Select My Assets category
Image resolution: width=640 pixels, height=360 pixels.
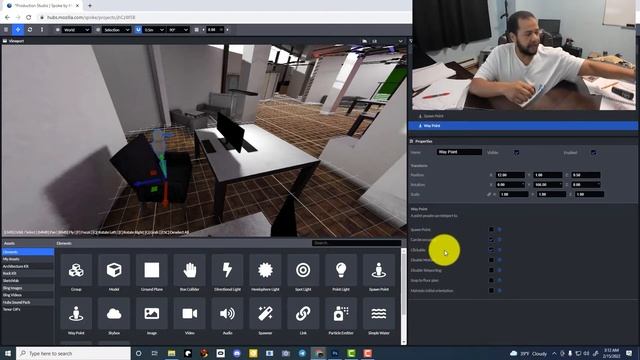(28, 259)
